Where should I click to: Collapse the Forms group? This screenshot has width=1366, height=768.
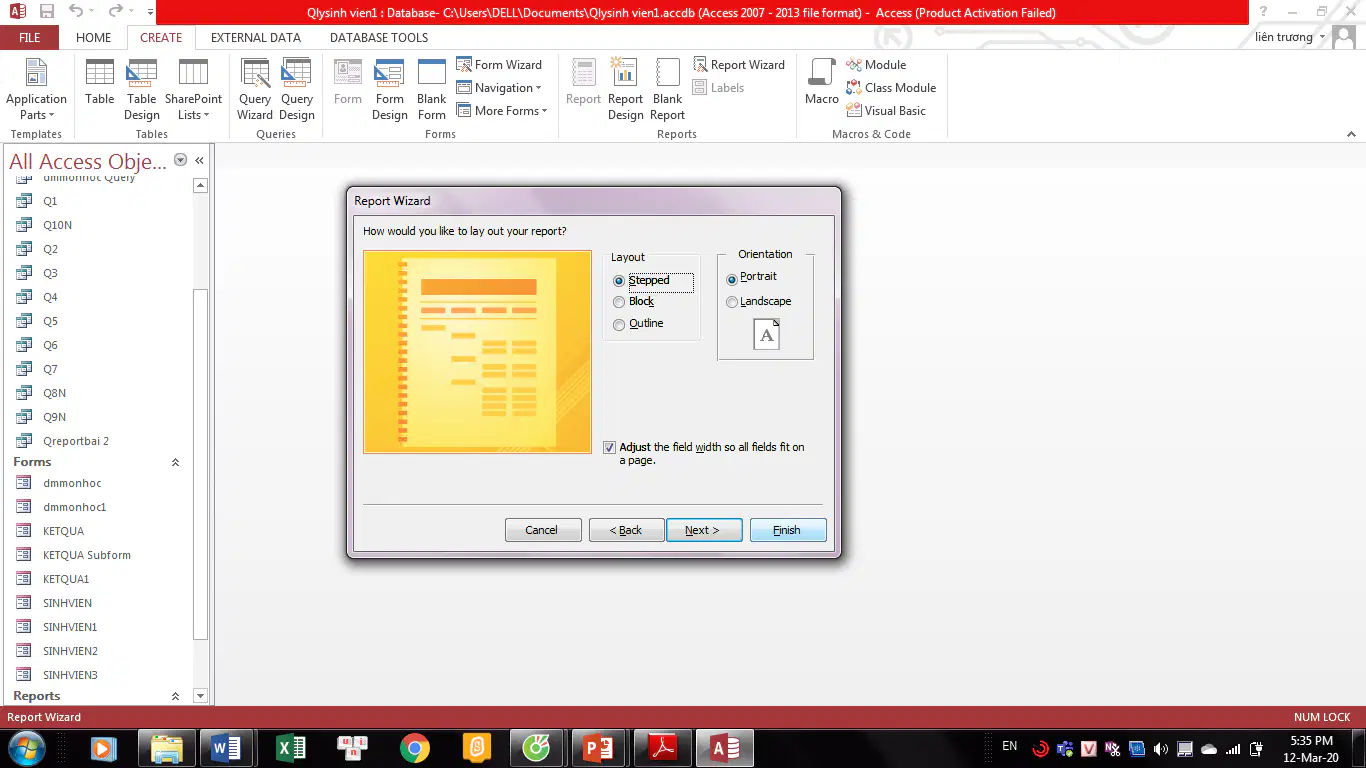pyautogui.click(x=176, y=462)
